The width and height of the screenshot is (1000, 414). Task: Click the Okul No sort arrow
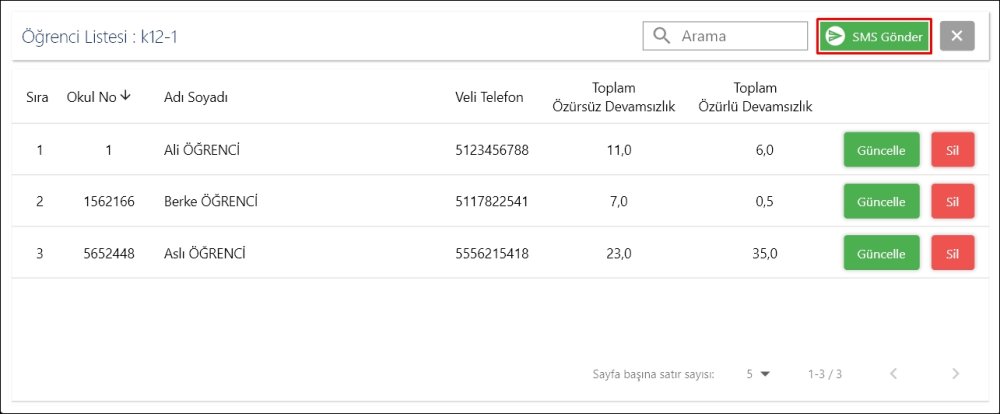[125, 96]
